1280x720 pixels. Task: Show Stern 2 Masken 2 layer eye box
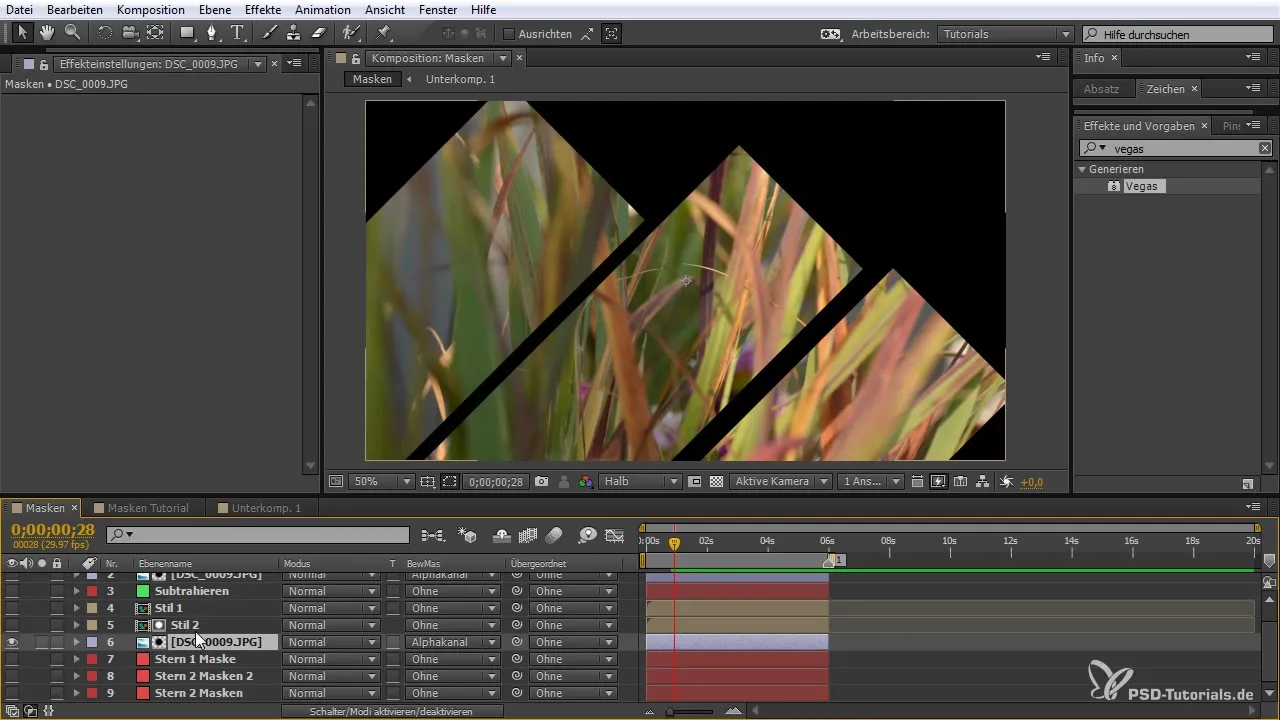pos(12,676)
